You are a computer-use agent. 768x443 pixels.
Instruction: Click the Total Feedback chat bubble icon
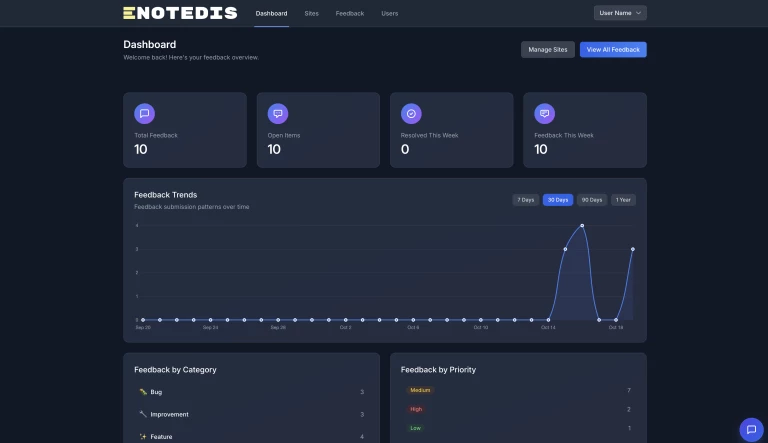pyautogui.click(x=144, y=114)
